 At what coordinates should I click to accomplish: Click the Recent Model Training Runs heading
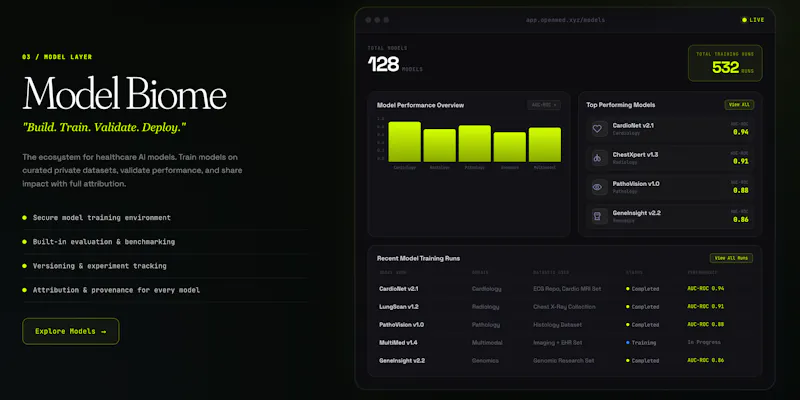418,259
